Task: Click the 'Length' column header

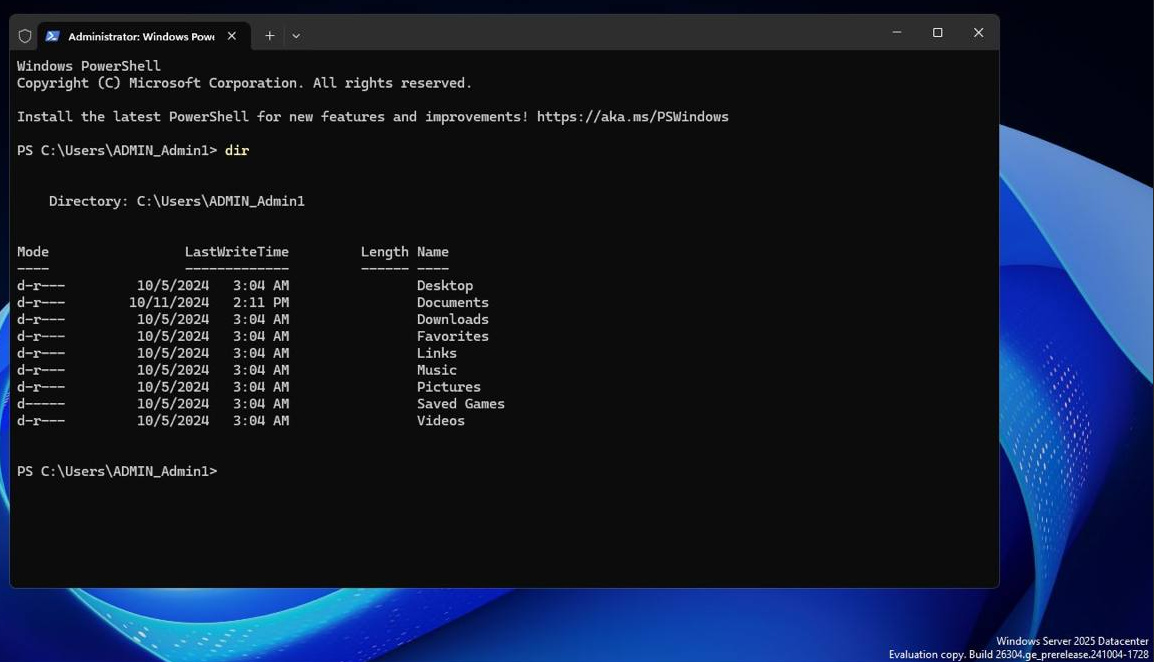Action: click(384, 252)
